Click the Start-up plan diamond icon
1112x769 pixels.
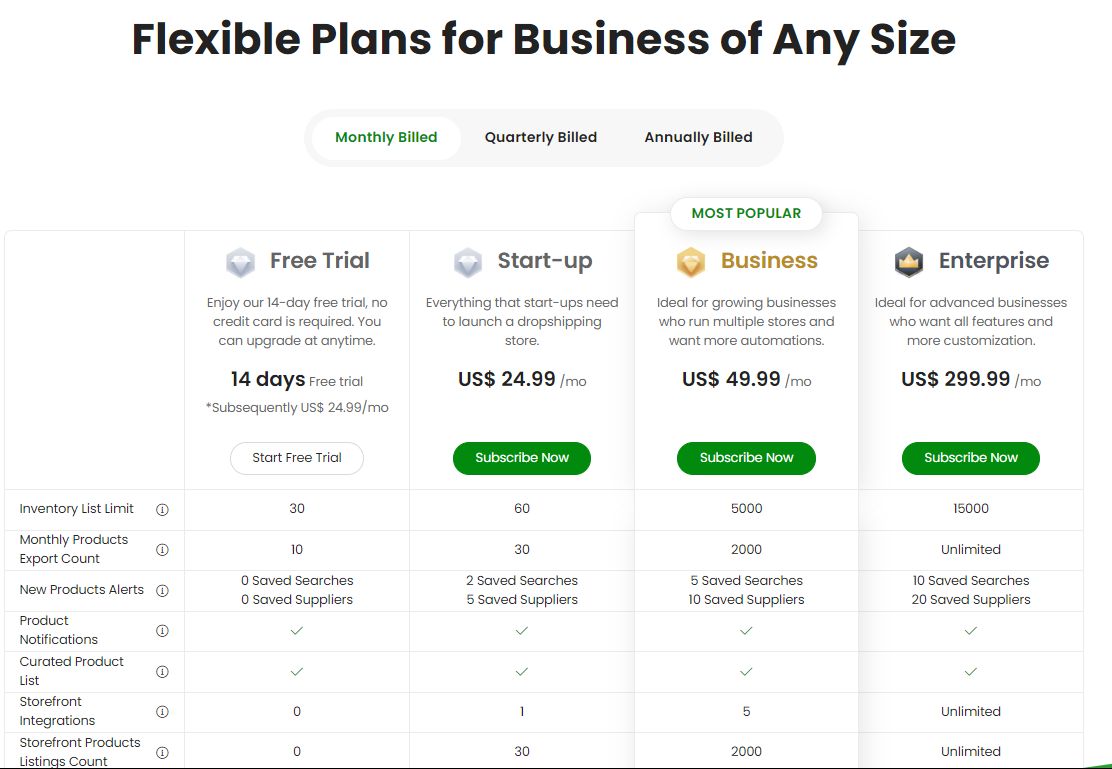point(467,262)
